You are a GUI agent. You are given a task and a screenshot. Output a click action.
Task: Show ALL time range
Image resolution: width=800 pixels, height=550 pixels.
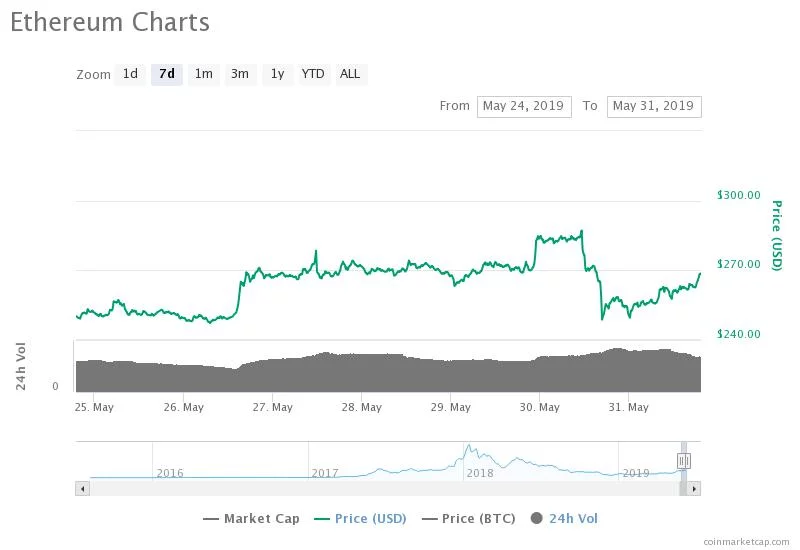(x=350, y=74)
